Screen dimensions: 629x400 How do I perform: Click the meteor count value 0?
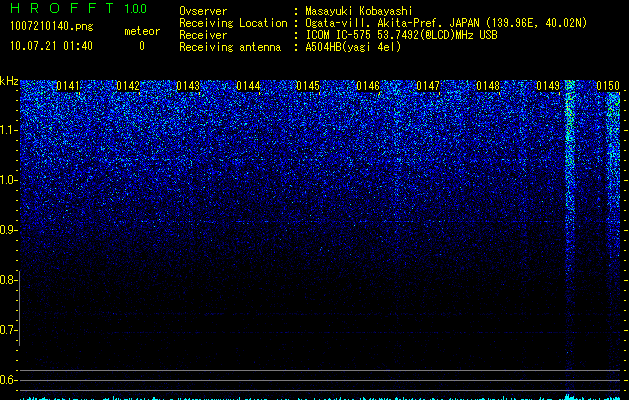click(x=142, y=46)
